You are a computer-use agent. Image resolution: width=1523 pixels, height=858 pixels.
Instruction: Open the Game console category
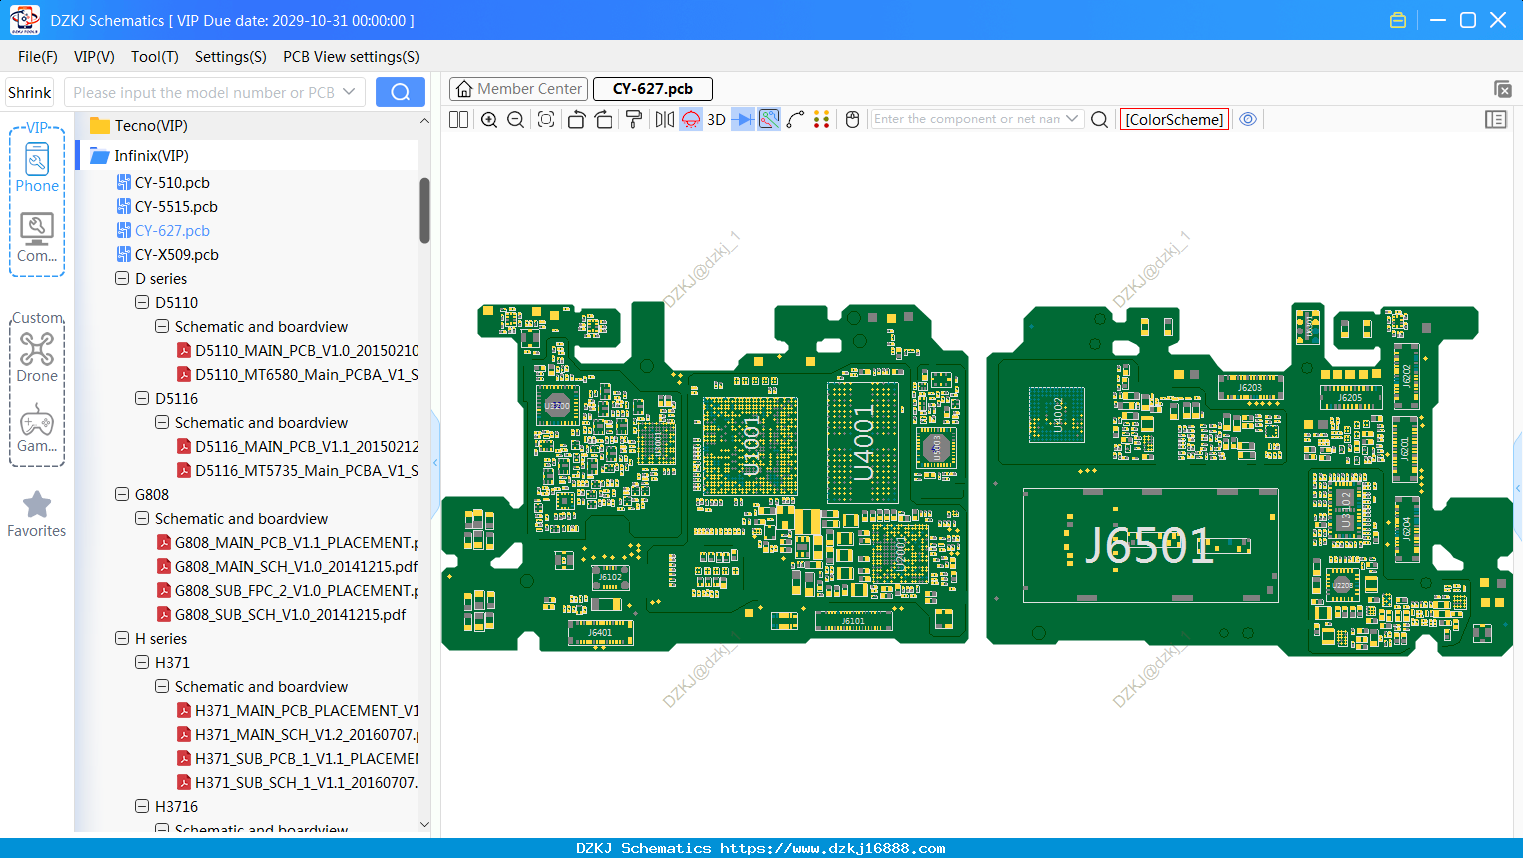tap(37, 429)
